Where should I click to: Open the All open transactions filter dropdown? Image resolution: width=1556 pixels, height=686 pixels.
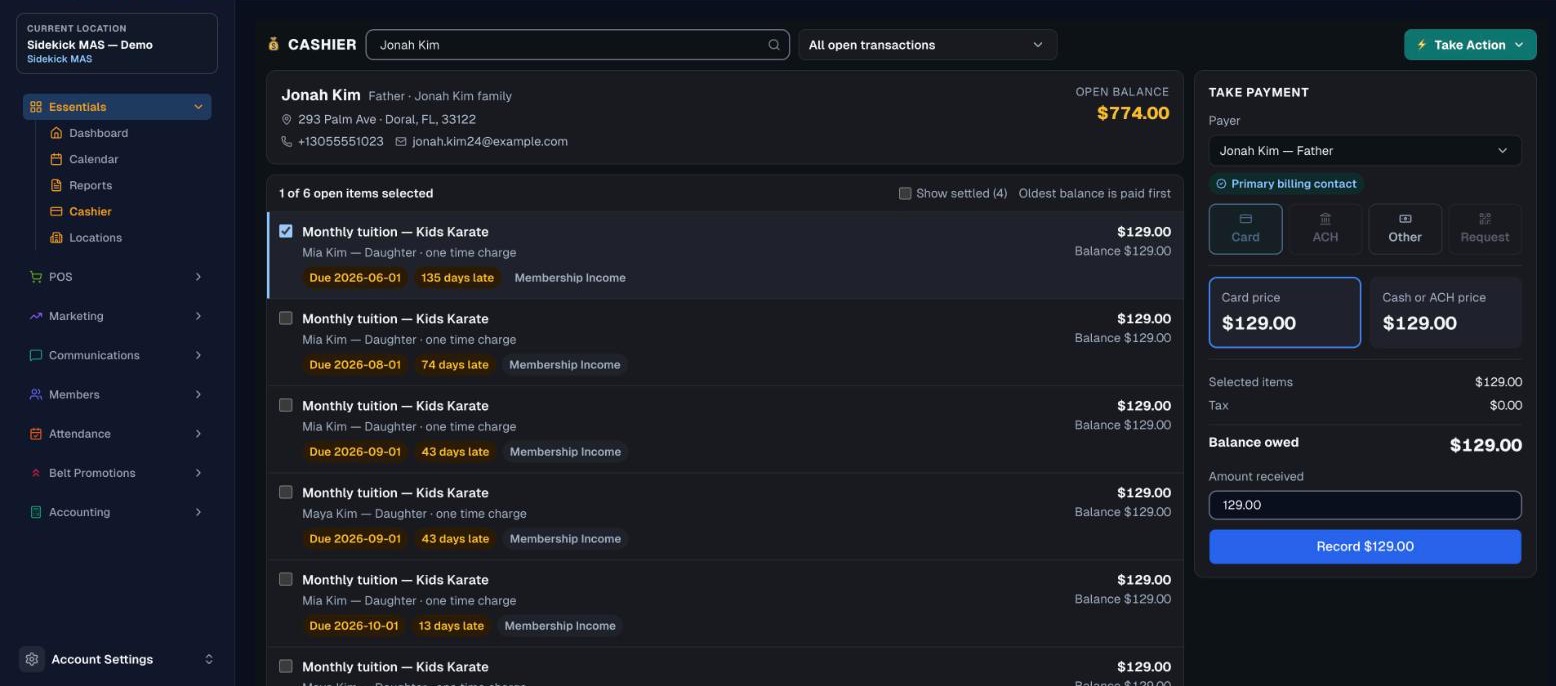point(927,45)
